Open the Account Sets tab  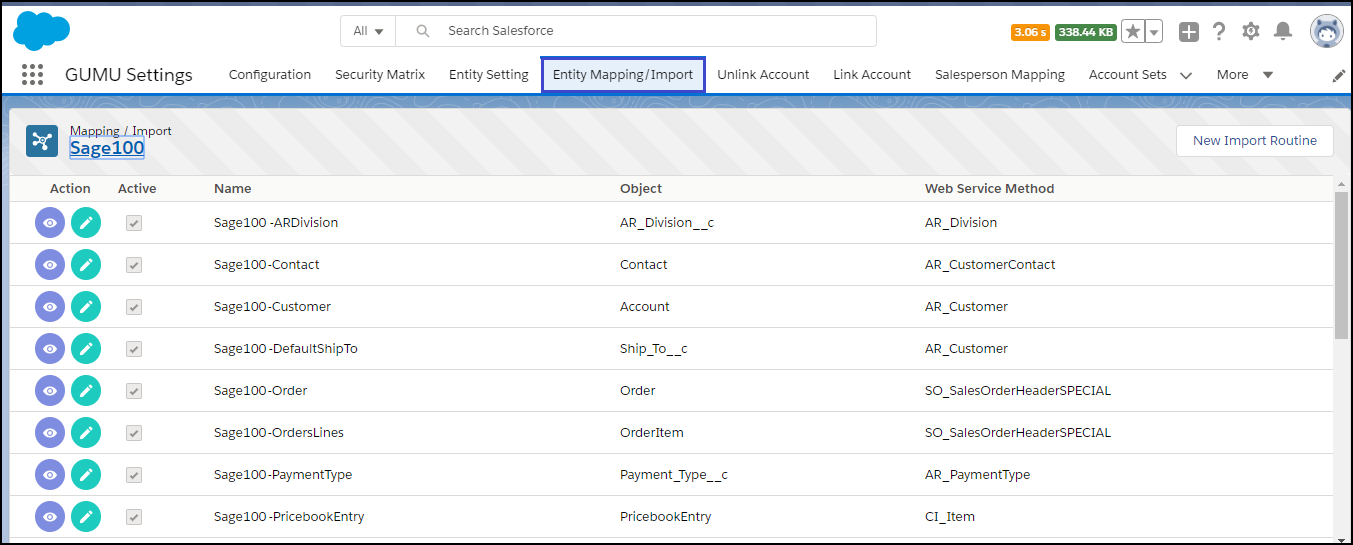[x=1128, y=75]
